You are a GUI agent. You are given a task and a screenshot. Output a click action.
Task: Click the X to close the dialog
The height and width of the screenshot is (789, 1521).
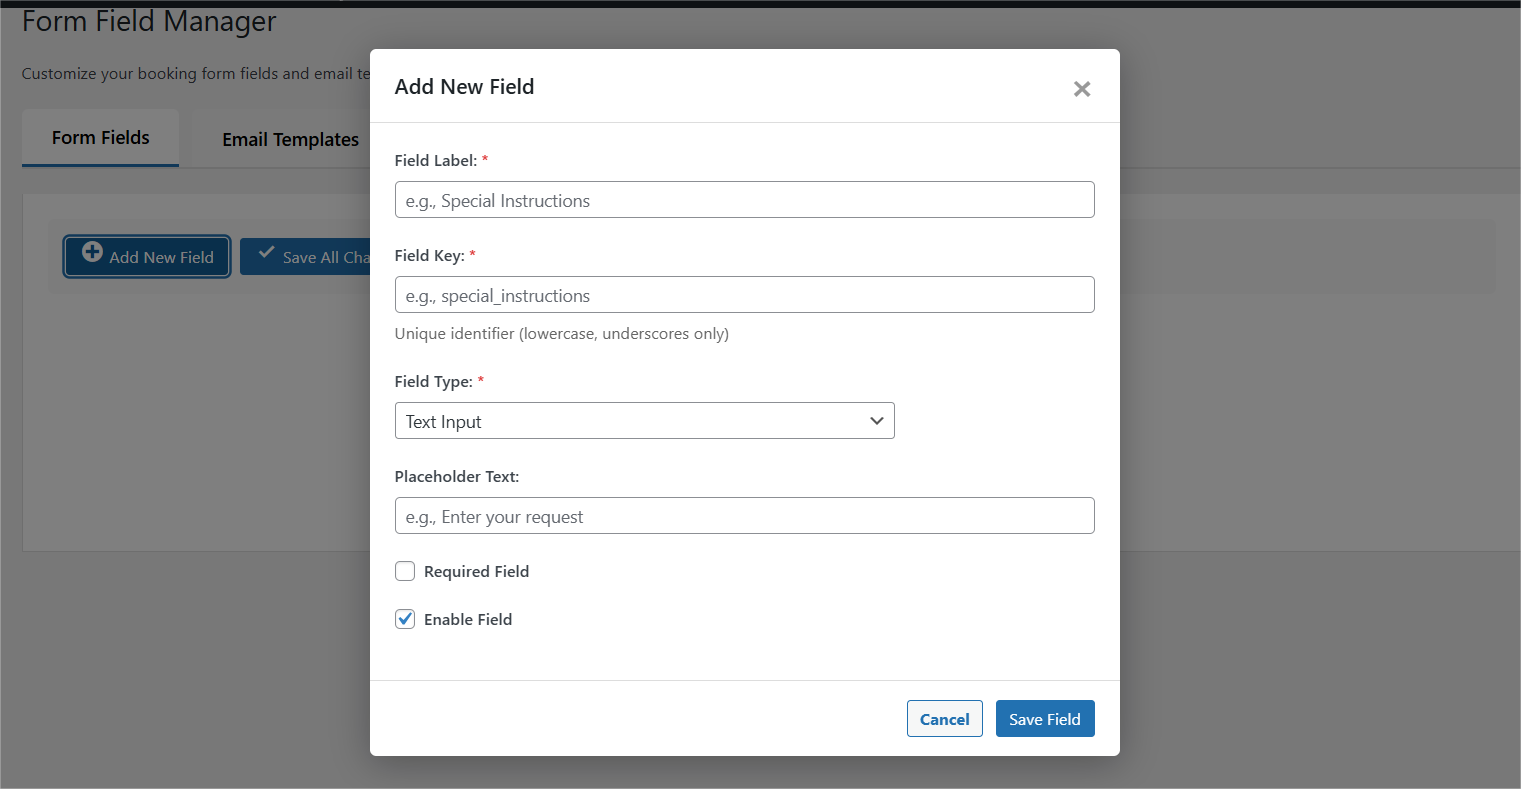(1081, 89)
